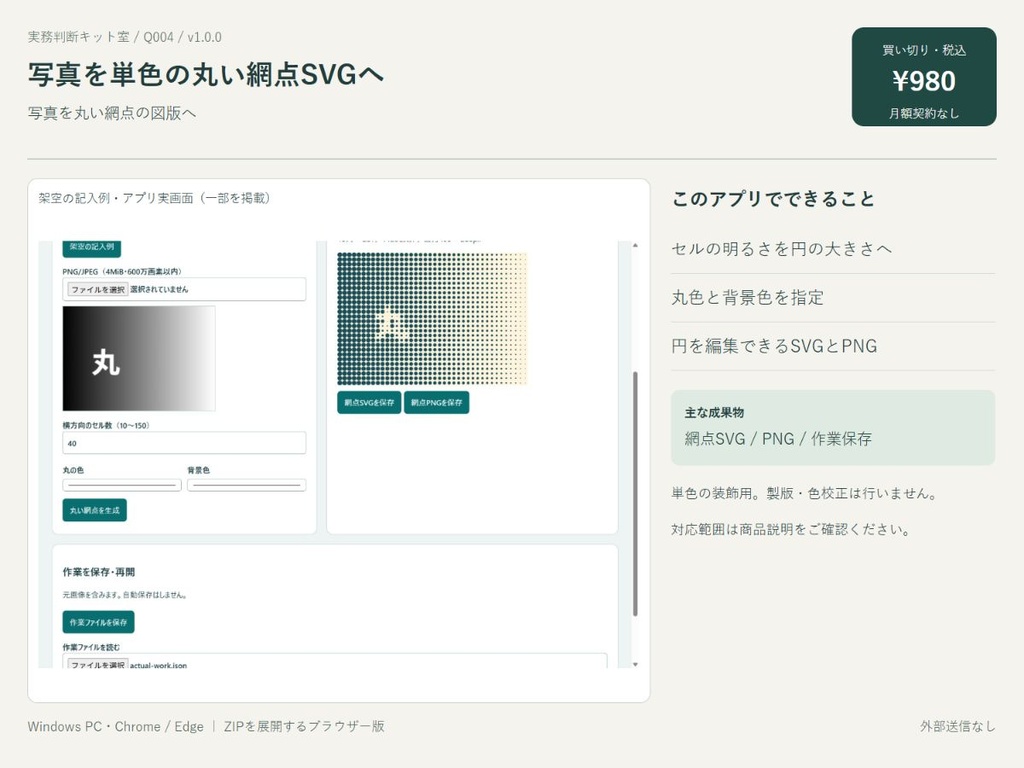The image size is (1024, 768).
Task: Click the 網点PNGを保存 button
Action: (436, 402)
